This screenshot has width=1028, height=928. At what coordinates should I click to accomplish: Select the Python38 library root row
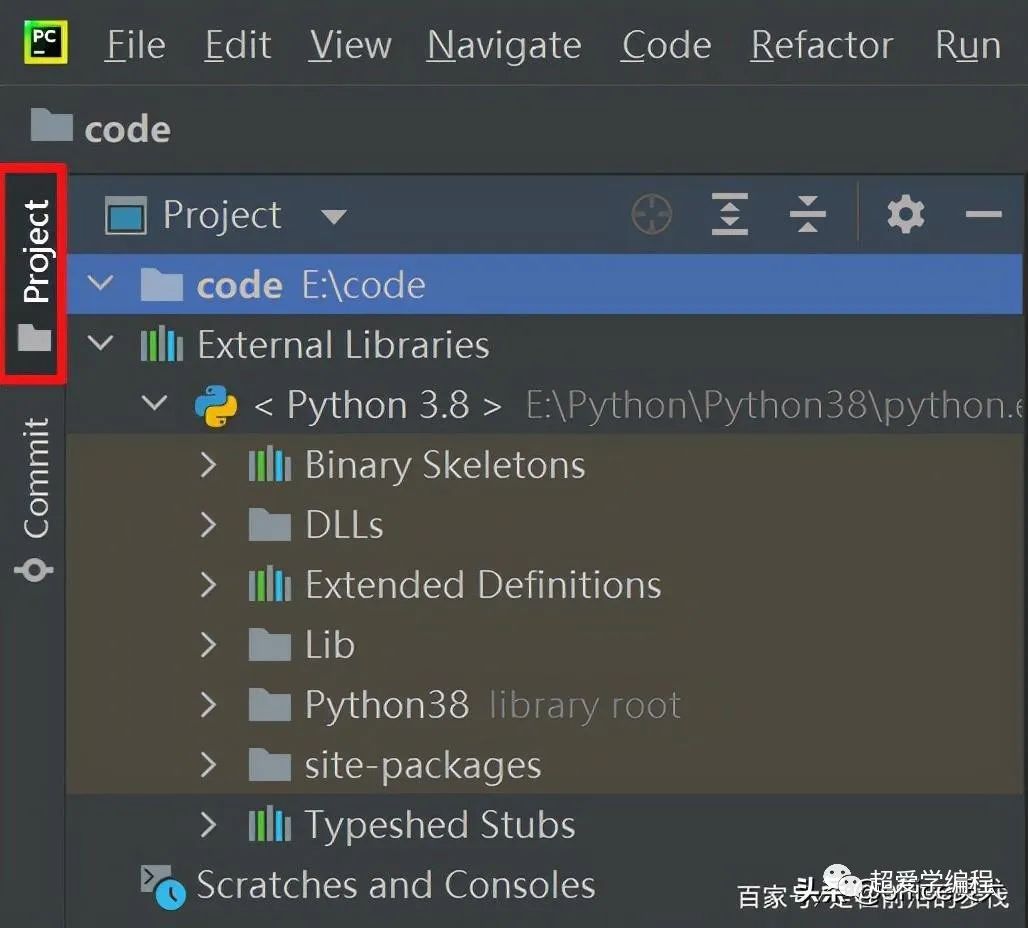click(544, 704)
